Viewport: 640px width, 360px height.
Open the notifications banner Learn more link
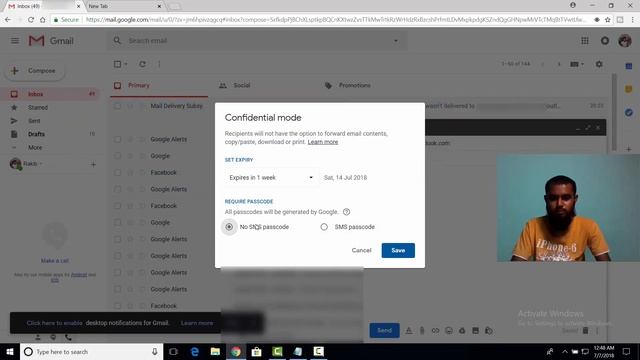pyautogui.click(x=197, y=323)
